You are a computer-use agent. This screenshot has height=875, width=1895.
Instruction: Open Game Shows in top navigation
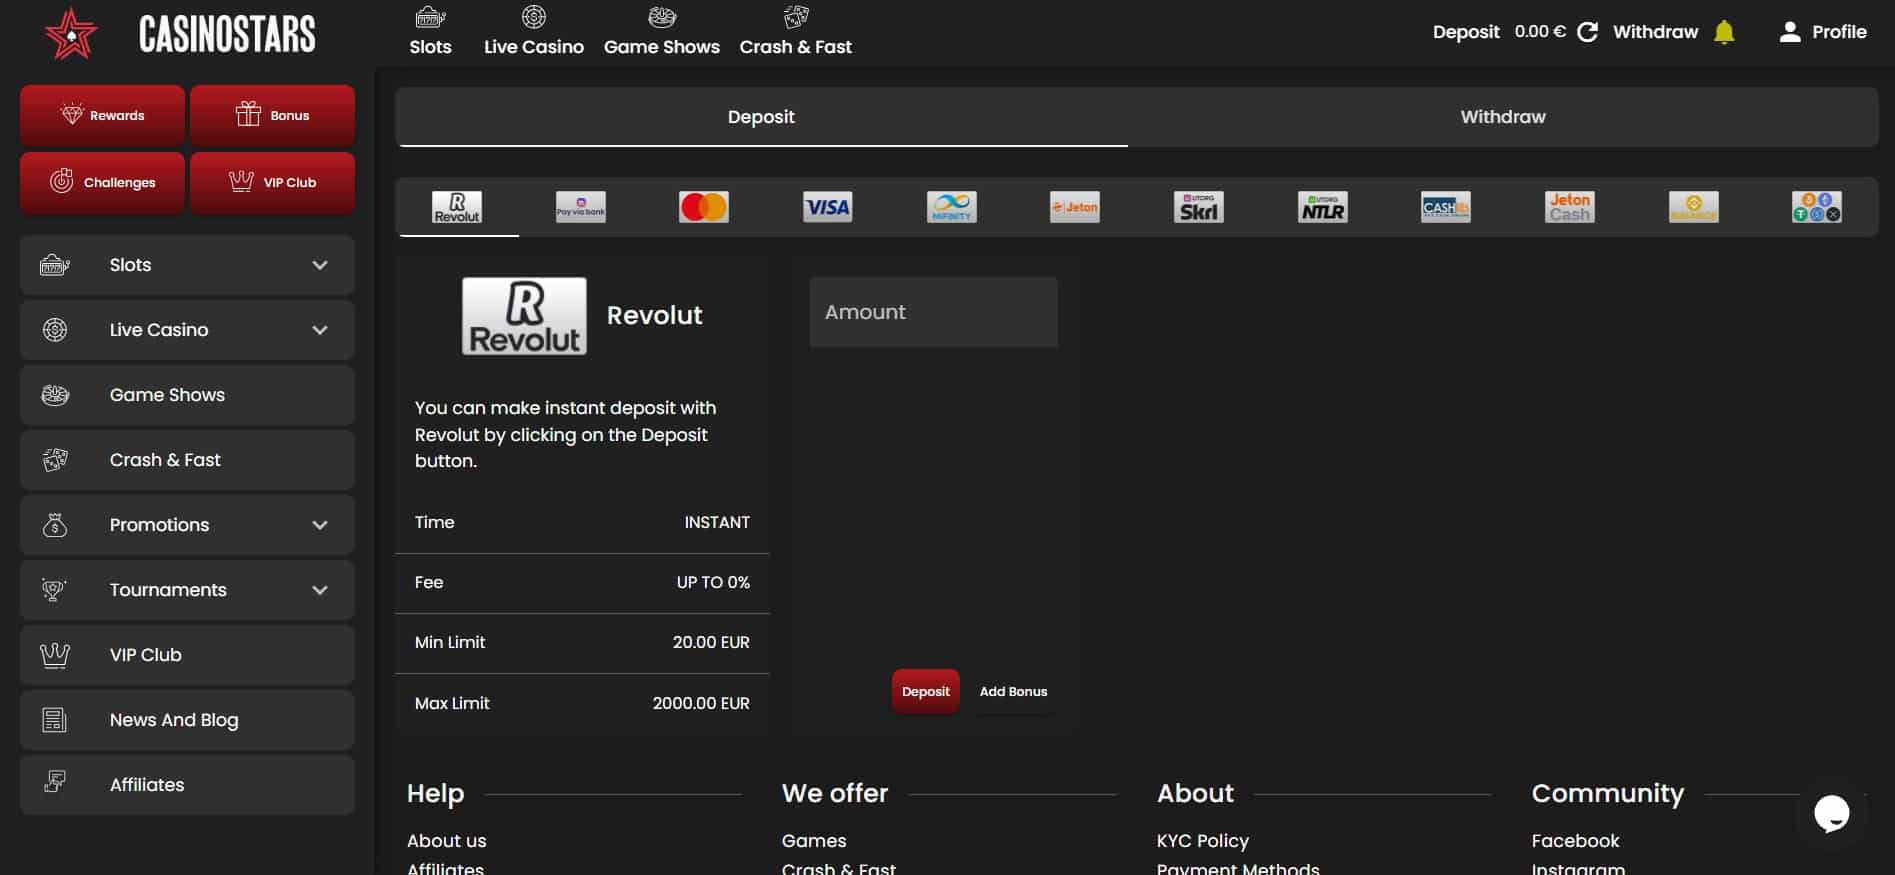pos(661,31)
